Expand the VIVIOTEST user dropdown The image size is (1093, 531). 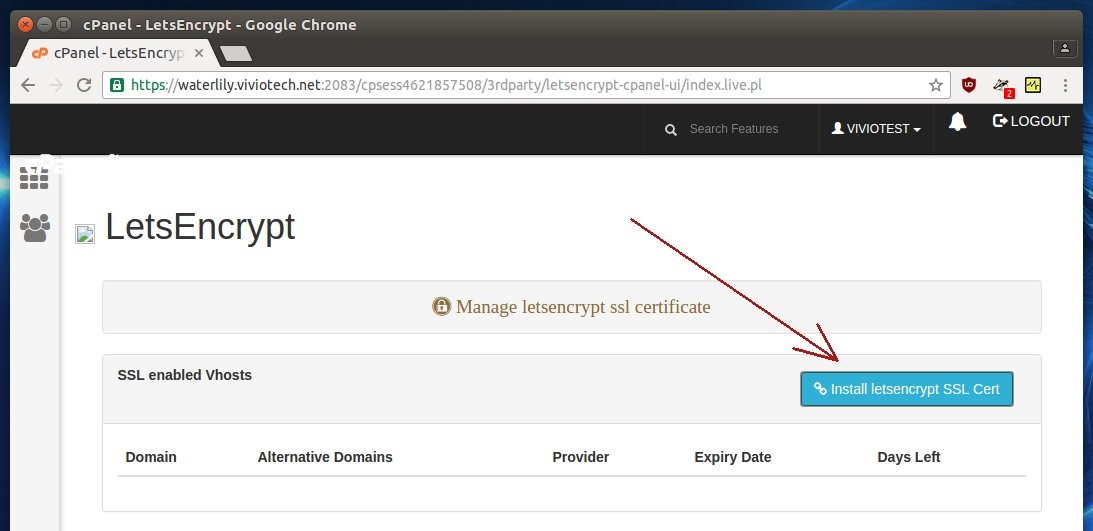click(876, 129)
